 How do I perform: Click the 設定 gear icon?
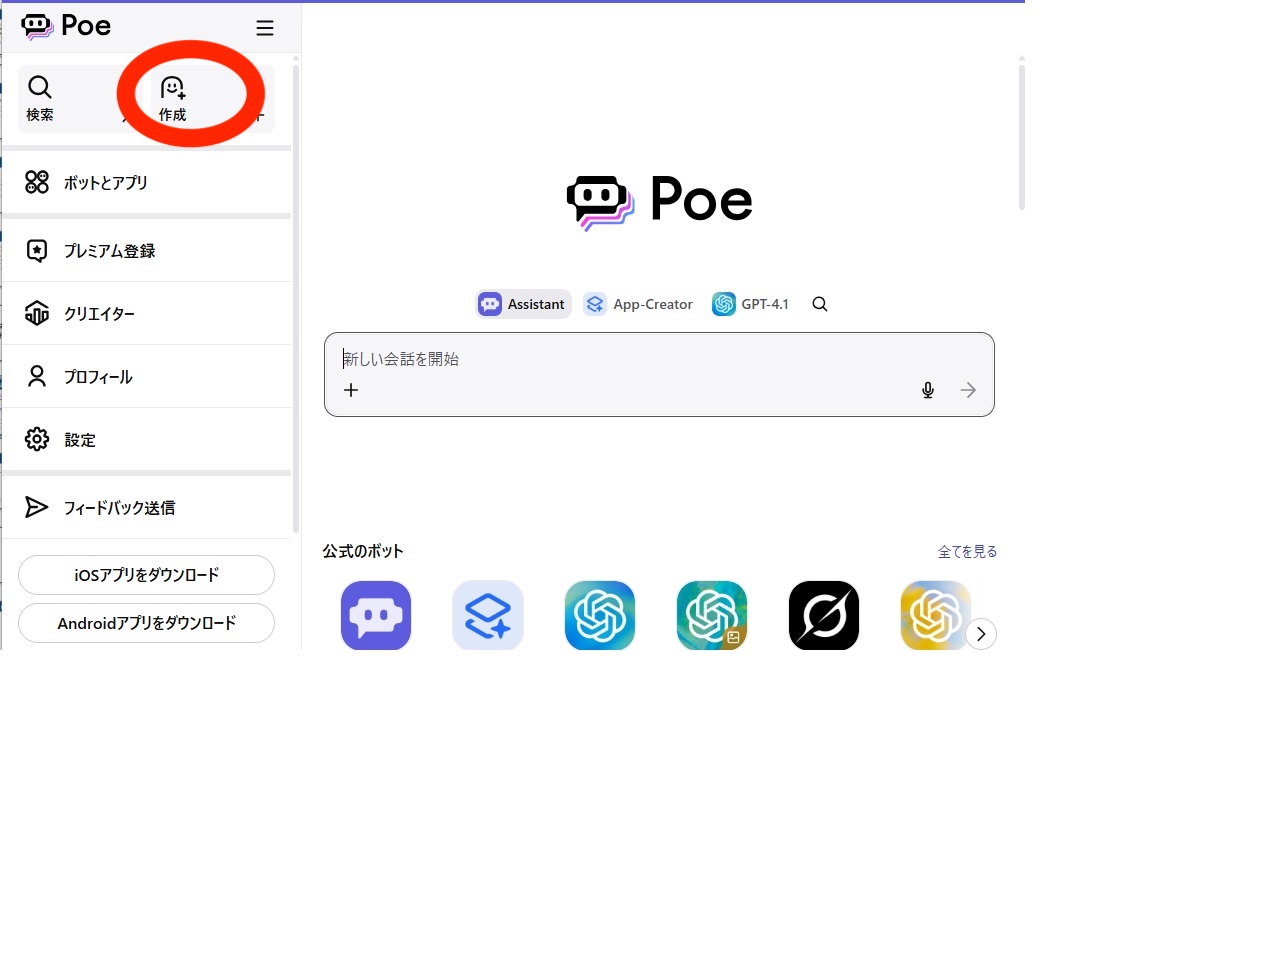point(37,439)
